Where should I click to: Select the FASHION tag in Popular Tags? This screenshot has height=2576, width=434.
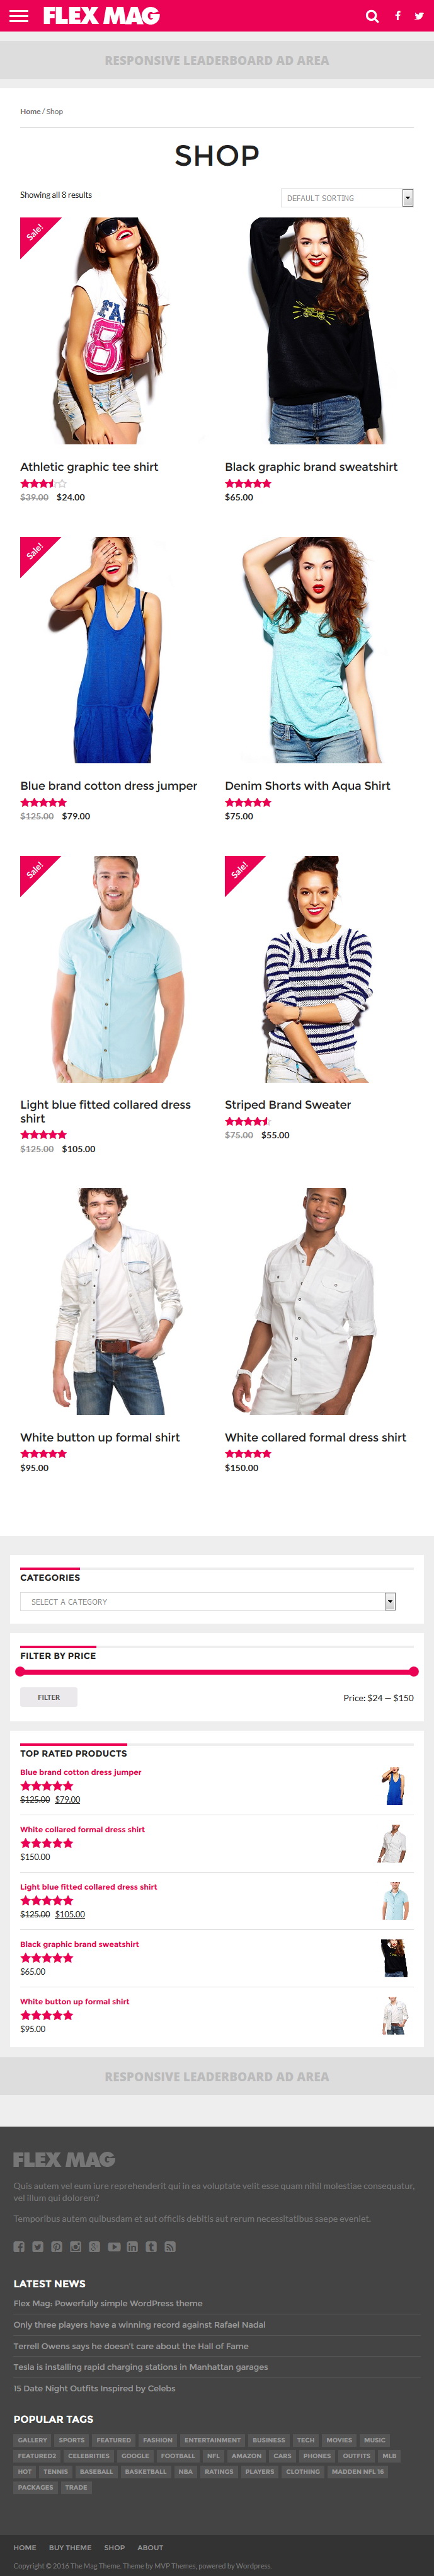[157, 2440]
